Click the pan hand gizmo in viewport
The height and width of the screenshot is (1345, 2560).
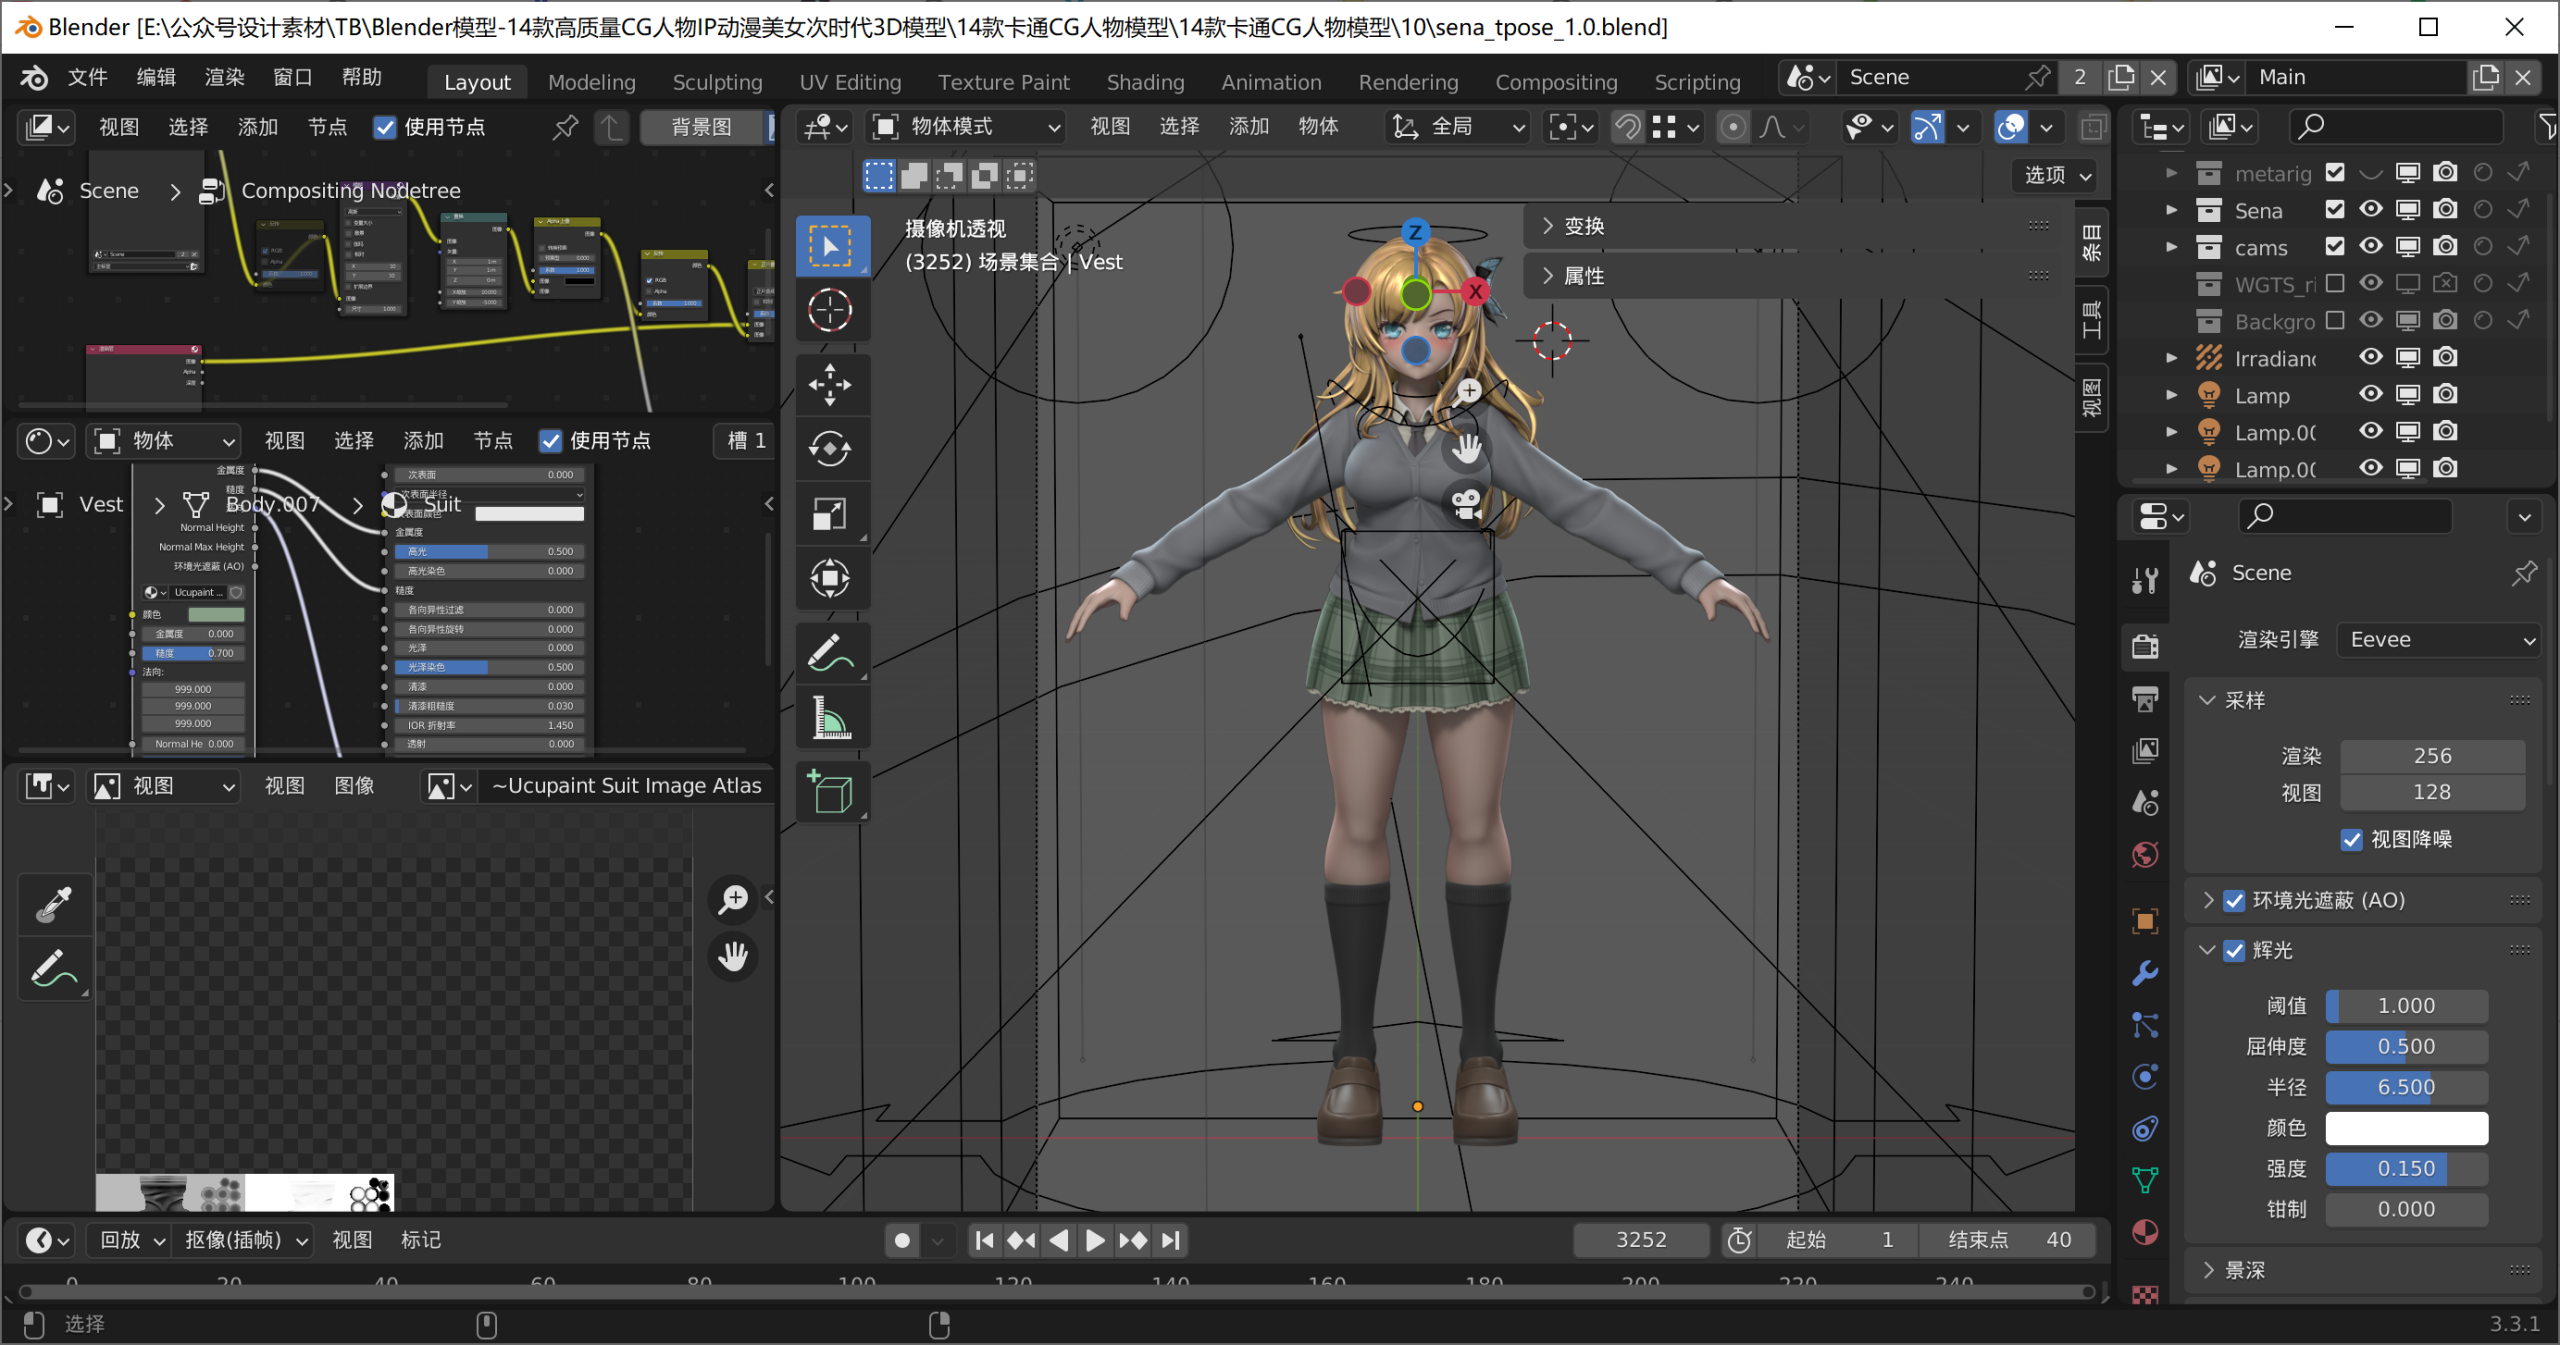1467,447
